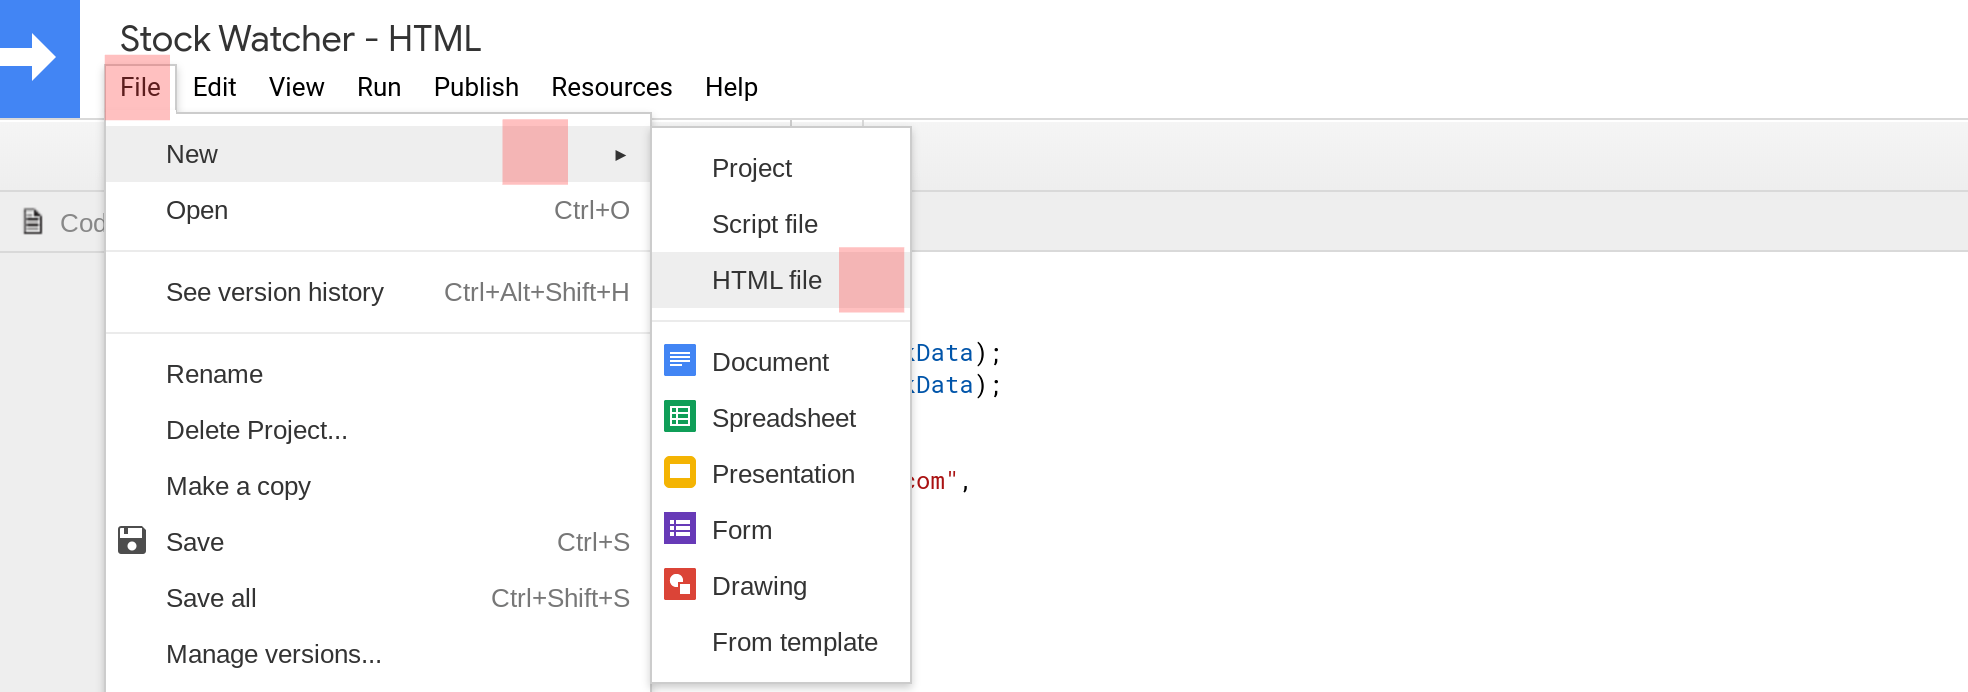
Task: Choose Make a copy
Action: [x=378, y=486]
